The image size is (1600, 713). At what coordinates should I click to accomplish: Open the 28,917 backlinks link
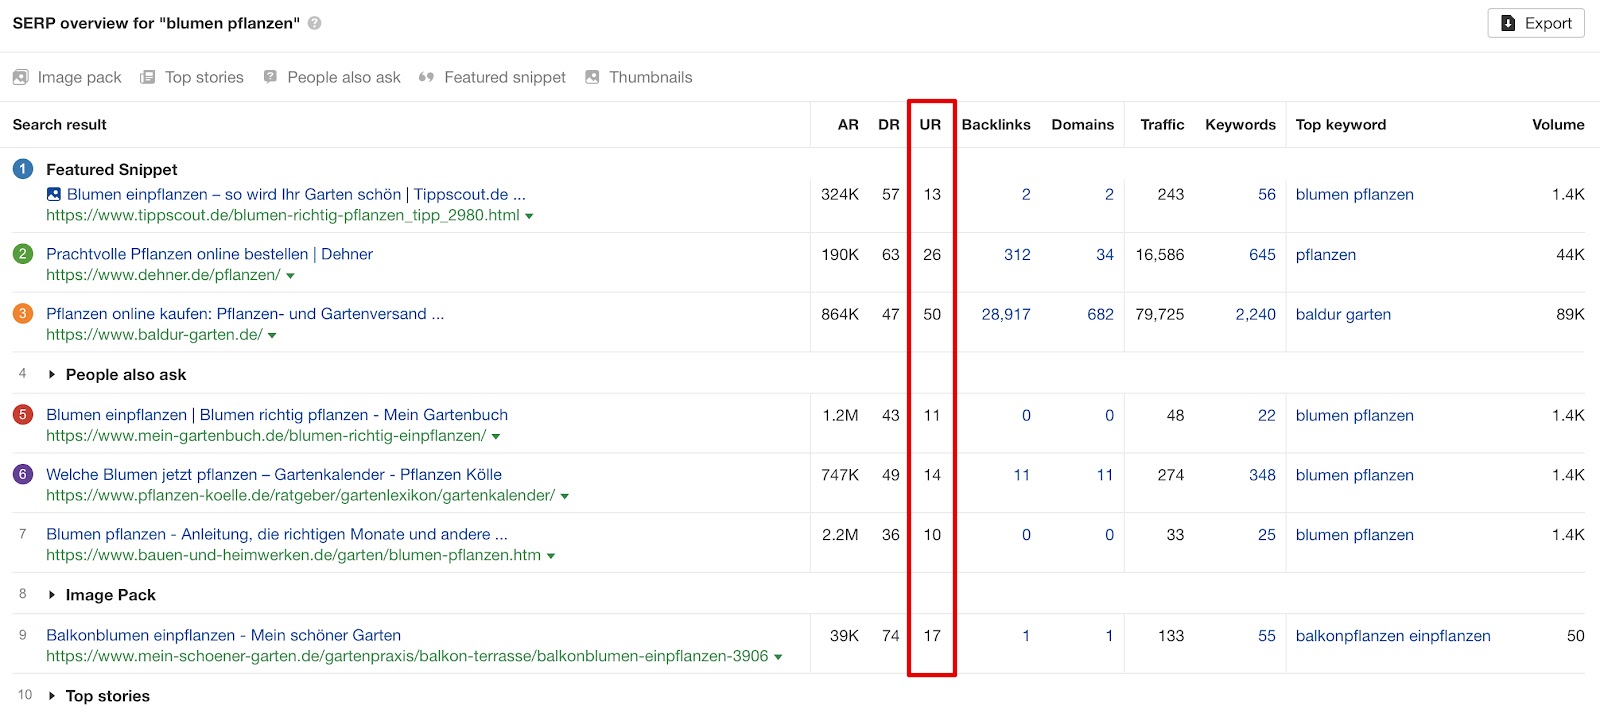1005,314
